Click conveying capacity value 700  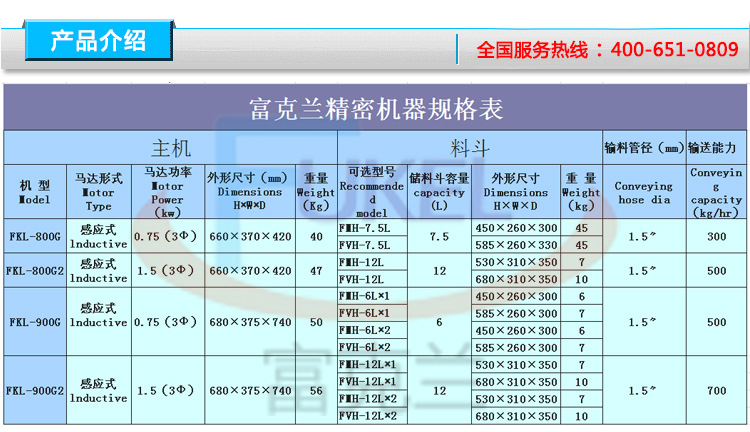pyautogui.click(x=716, y=390)
